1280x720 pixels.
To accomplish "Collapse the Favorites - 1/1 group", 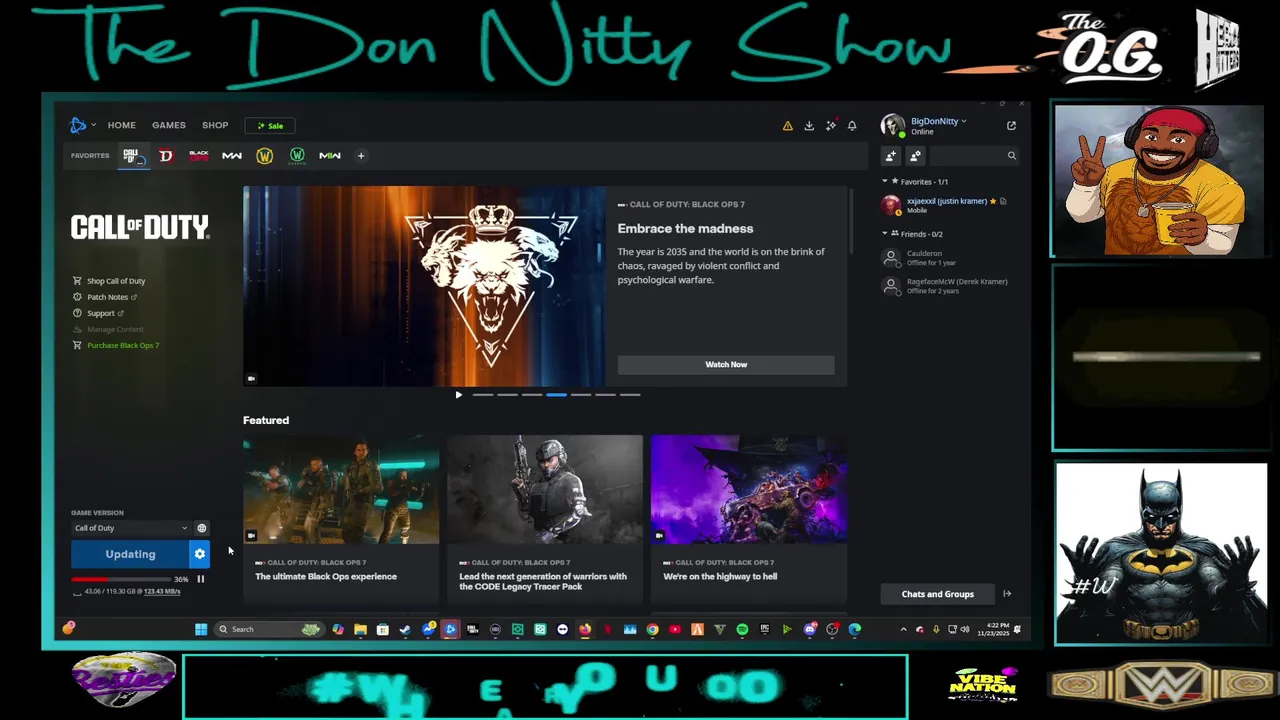I will tap(916, 182).
